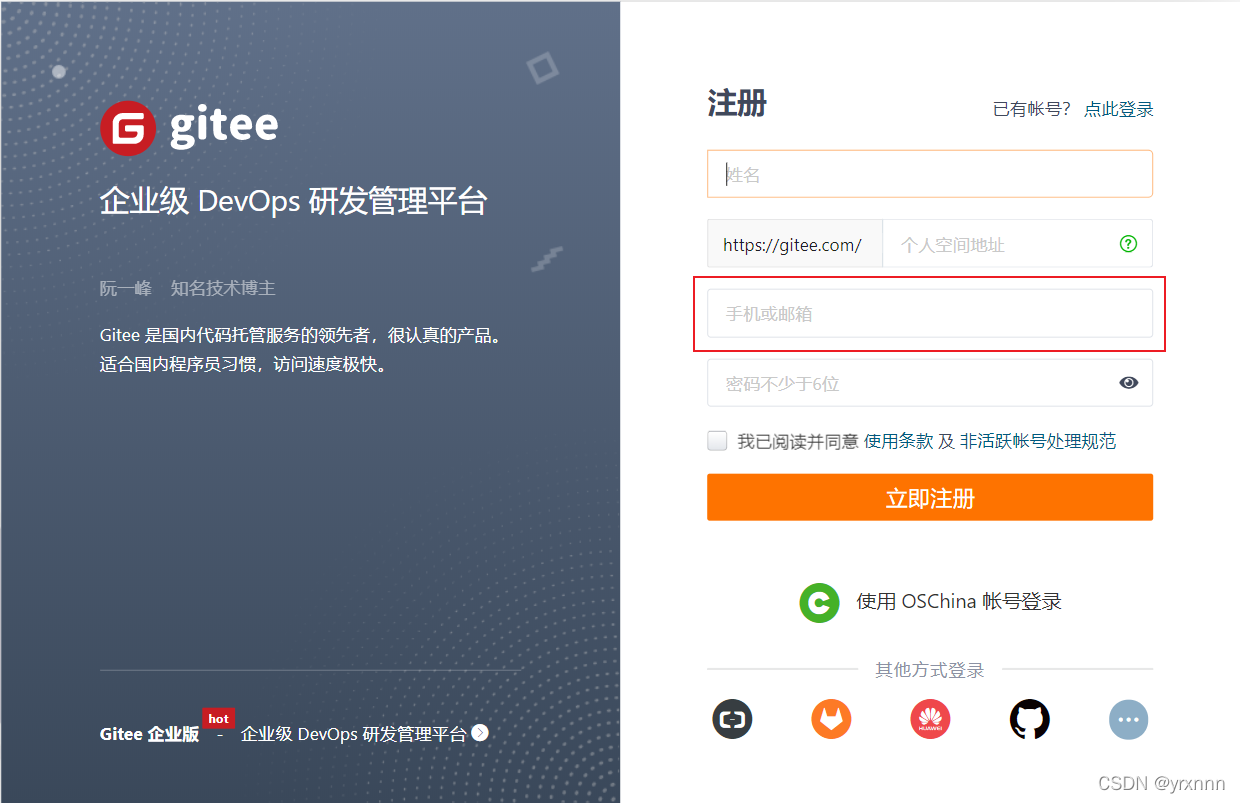This screenshot has width=1240, height=803.
Task: Click the dark chain-link login icon
Action: tap(732, 719)
